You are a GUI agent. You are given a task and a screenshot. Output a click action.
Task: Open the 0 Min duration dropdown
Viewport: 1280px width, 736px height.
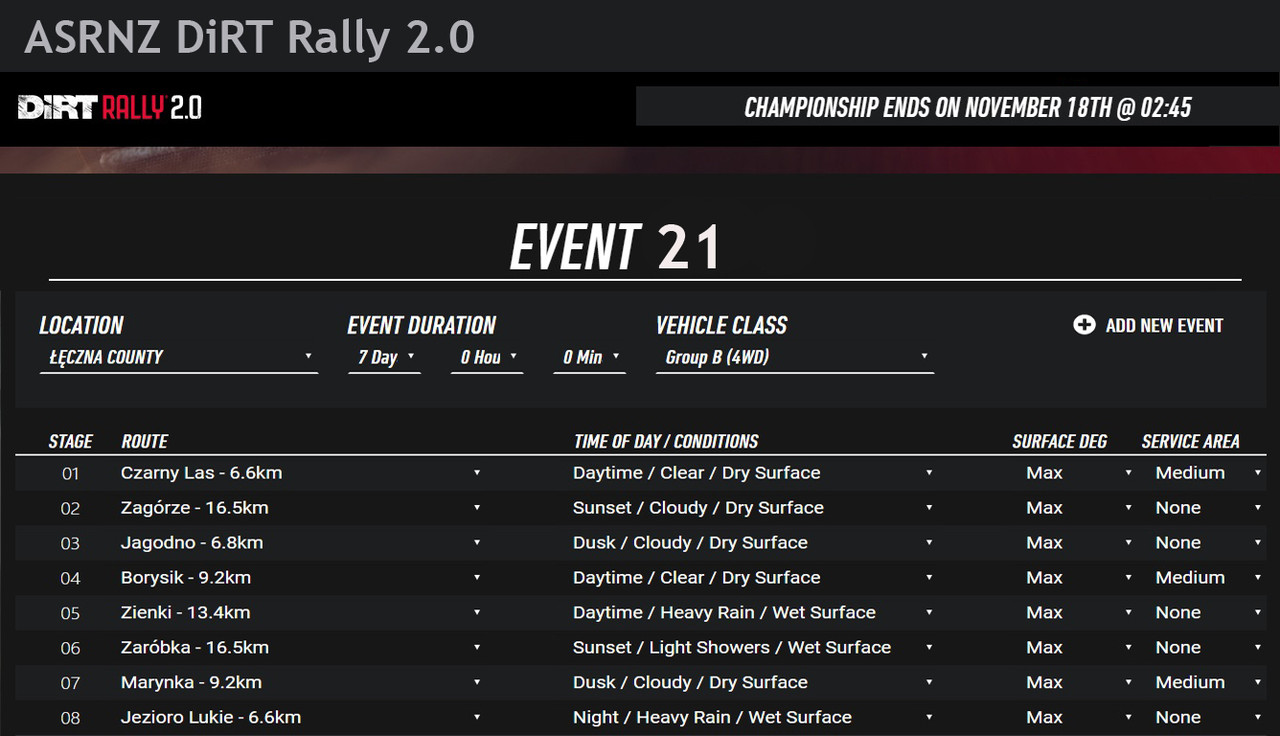tap(589, 358)
